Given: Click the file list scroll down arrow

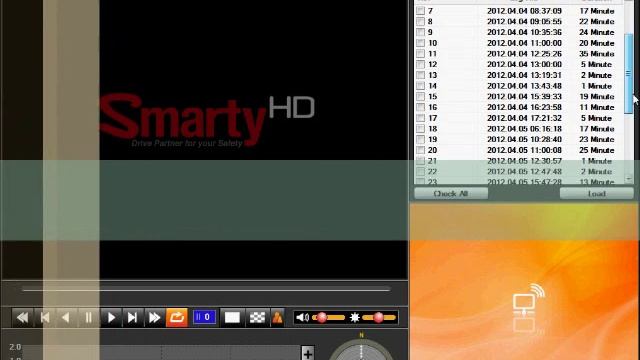Looking at the screenshot, I should tap(629, 178).
